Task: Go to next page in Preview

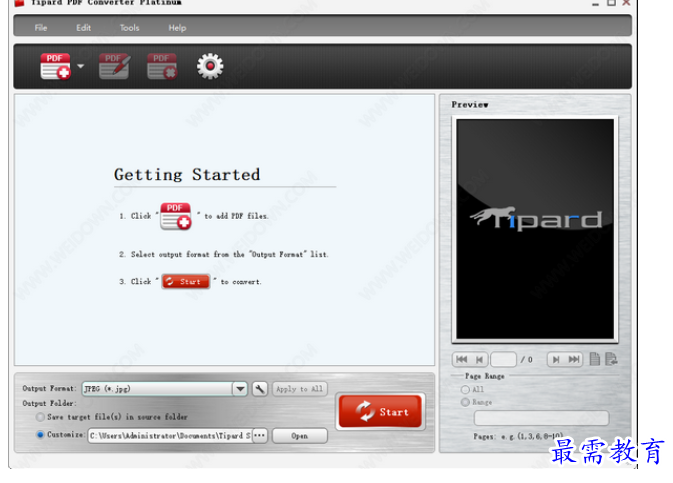Action: point(556,359)
